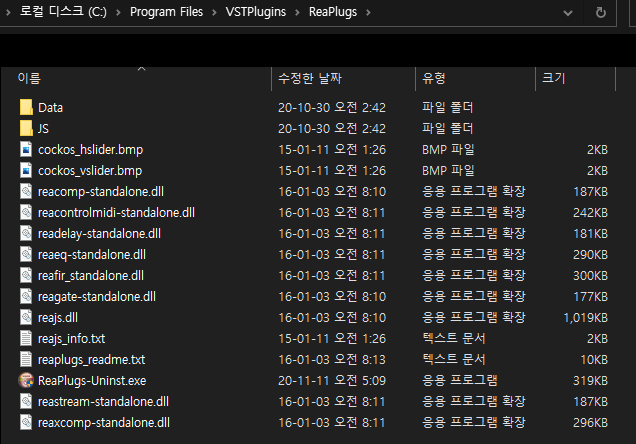This screenshot has height=444, width=636.
Task: Click 파일 폴더 type of Data
Action: [447, 107]
